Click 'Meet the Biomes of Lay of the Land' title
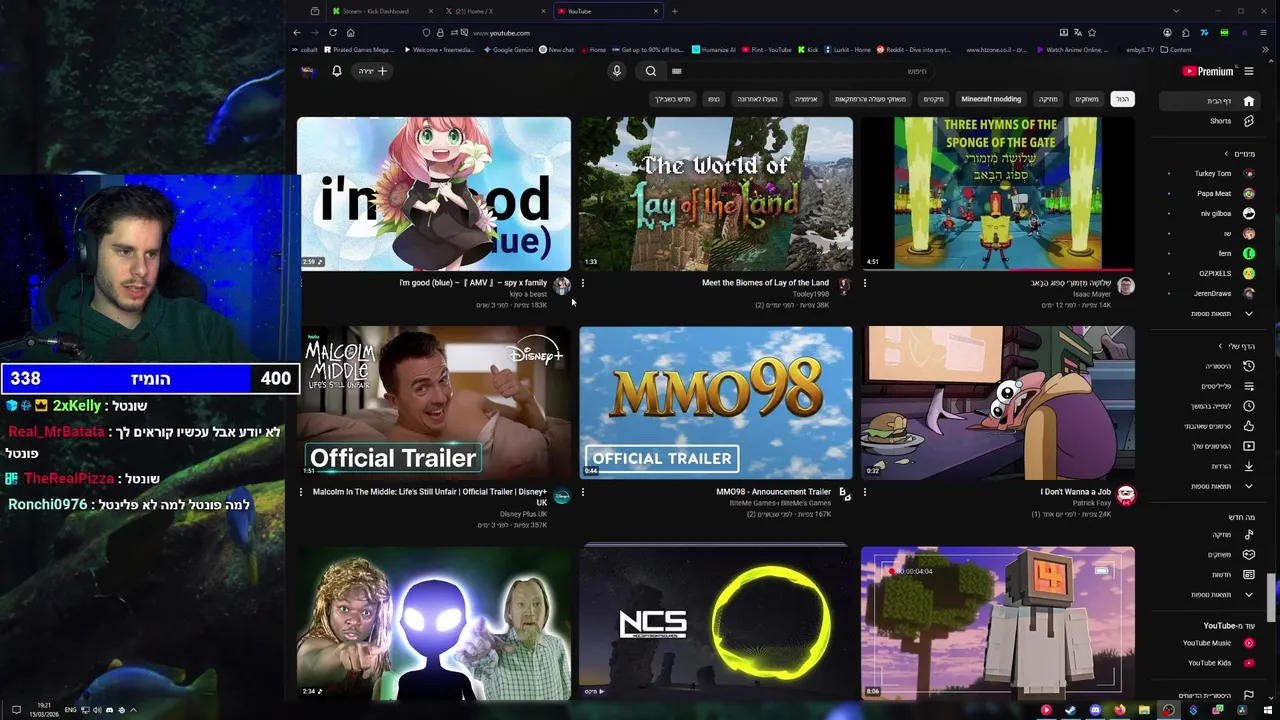This screenshot has height=720, width=1280. click(765, 283)
